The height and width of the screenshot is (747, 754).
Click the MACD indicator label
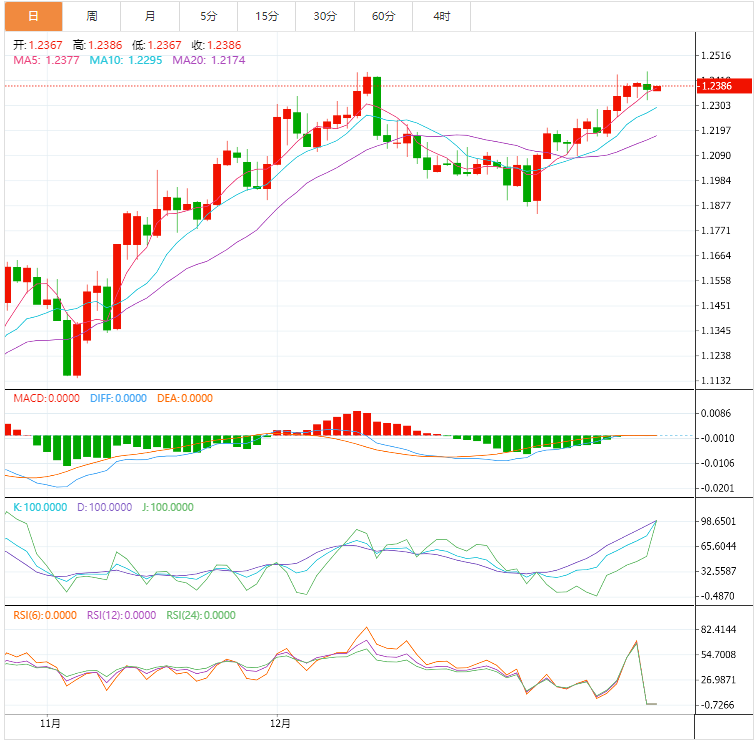click(46, 398)
